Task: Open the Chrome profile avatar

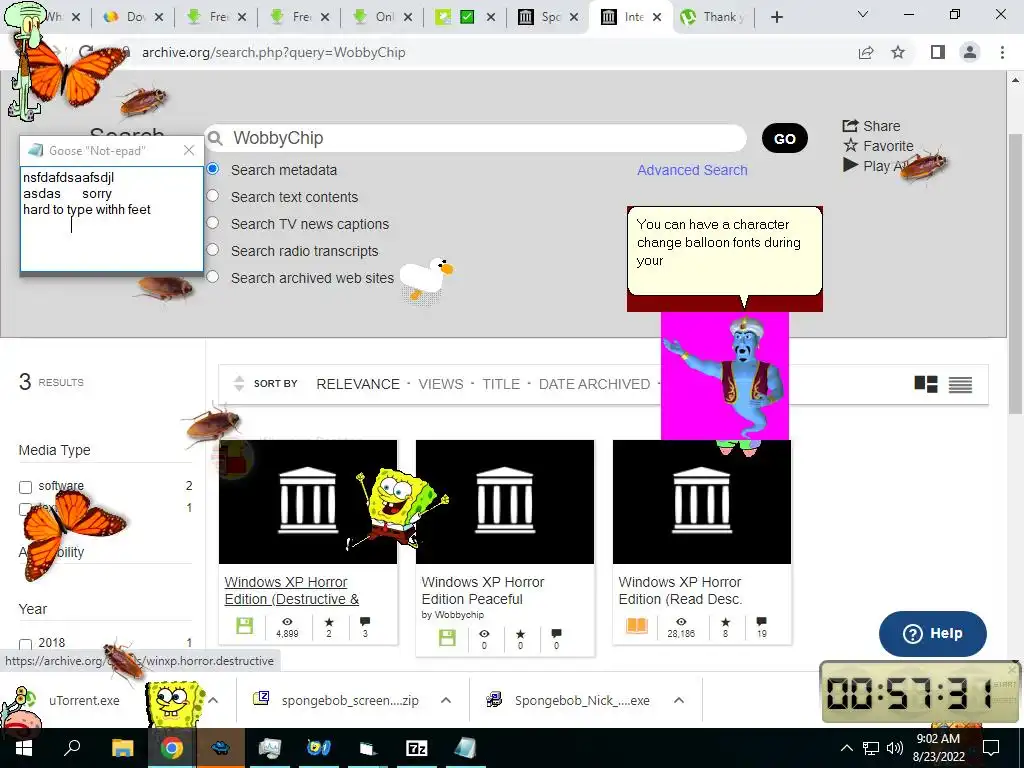Action: (x=970, y=52)
